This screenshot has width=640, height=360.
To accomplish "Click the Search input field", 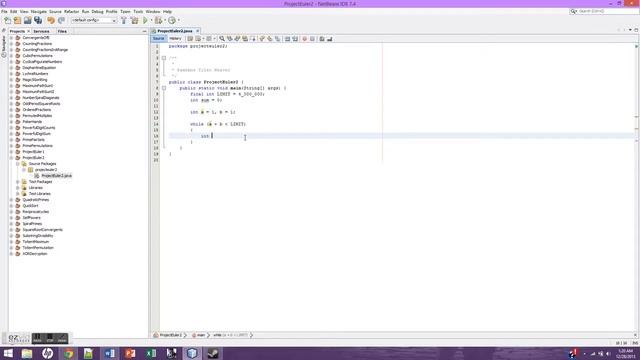I will click(x=604, y=11).
